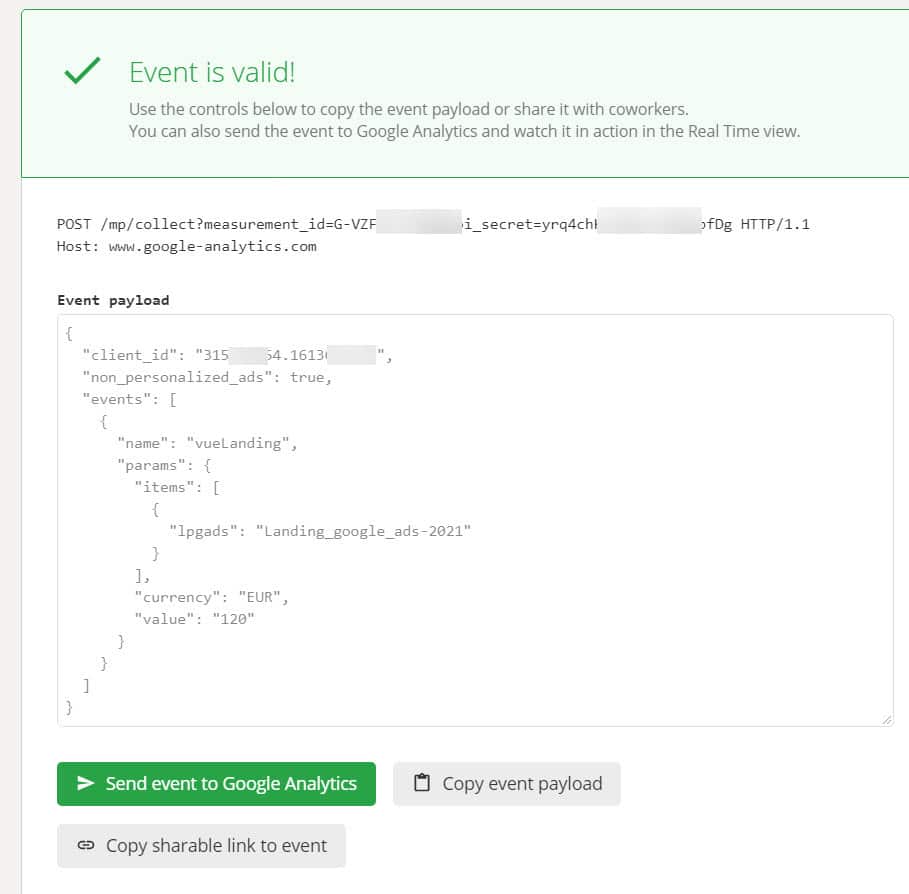Click the "Event is valid!" heading
This screenshot has width=909, height=894.
pos(212,72)
